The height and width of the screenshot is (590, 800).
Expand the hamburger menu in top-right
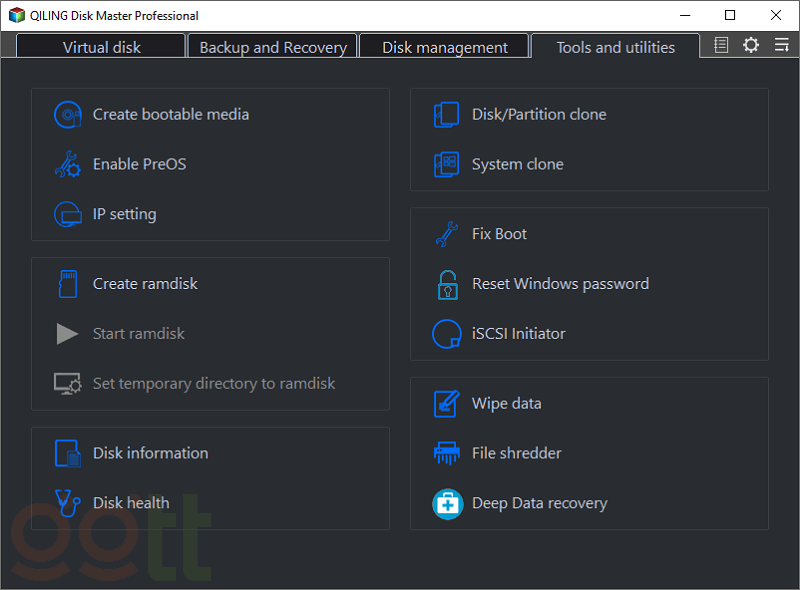coord(781,46)
